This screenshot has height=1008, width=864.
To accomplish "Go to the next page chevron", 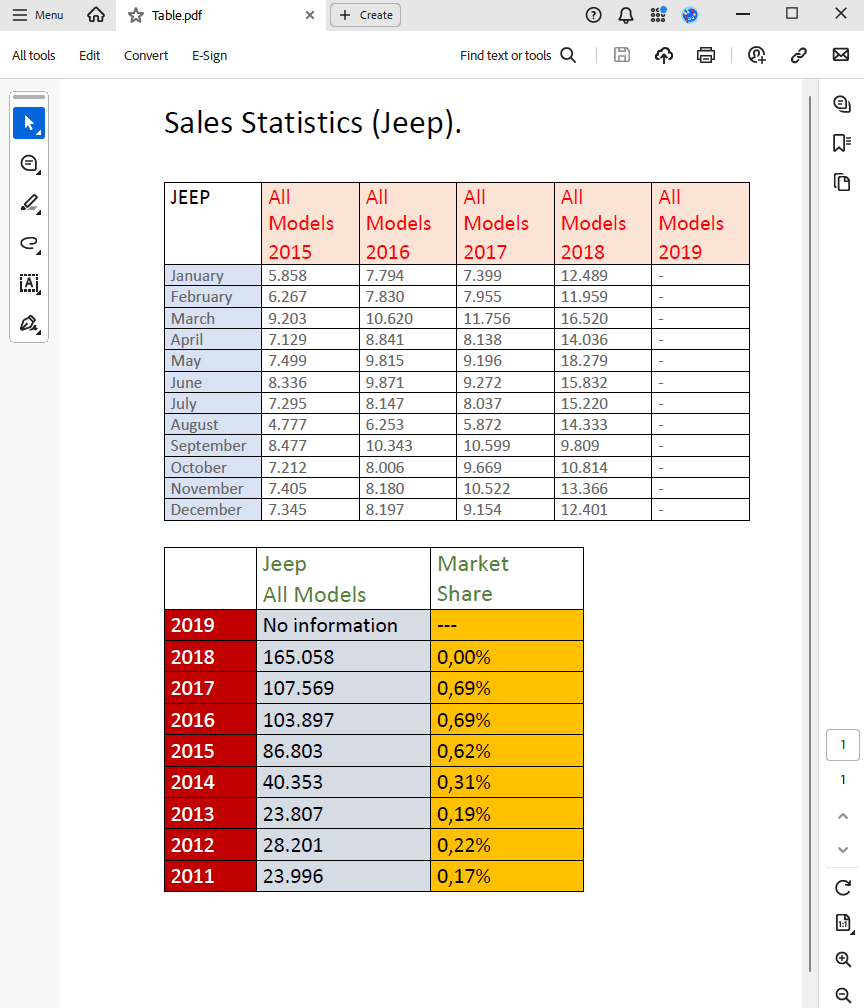I will coord(843,849).
